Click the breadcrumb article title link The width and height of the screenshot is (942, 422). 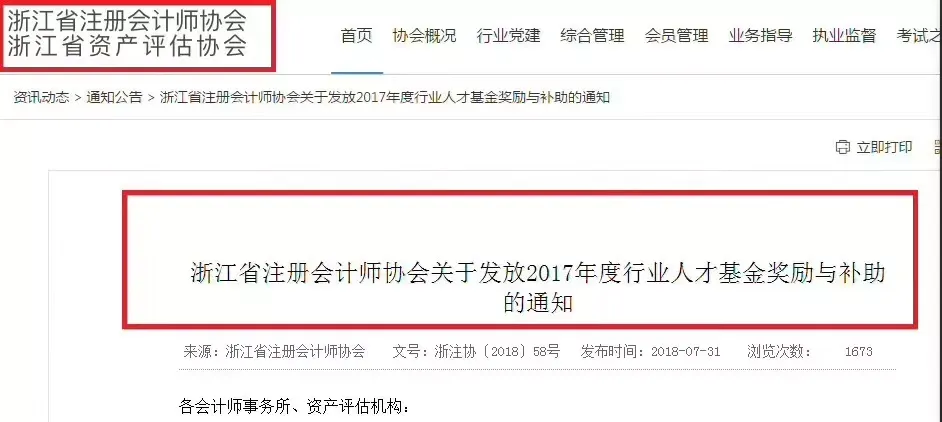384,97
